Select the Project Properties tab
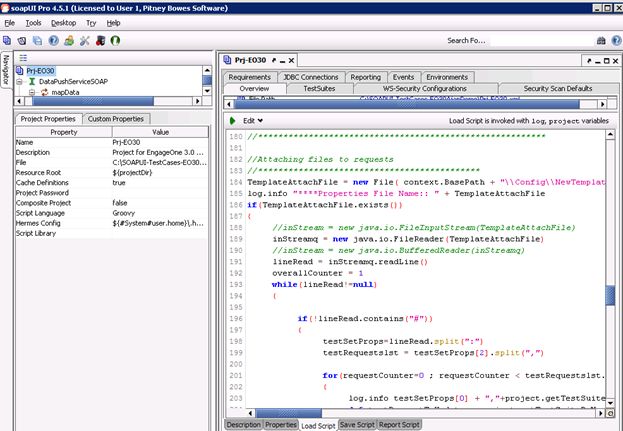 click(48, 119)
